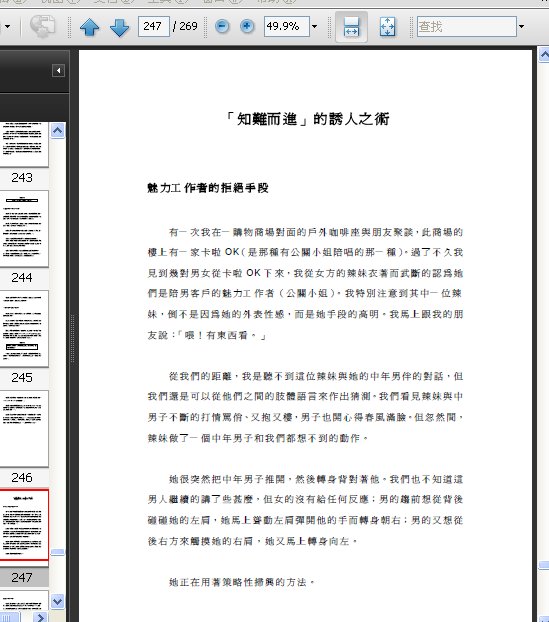Select the fit one full page icon

coord(387,27)
